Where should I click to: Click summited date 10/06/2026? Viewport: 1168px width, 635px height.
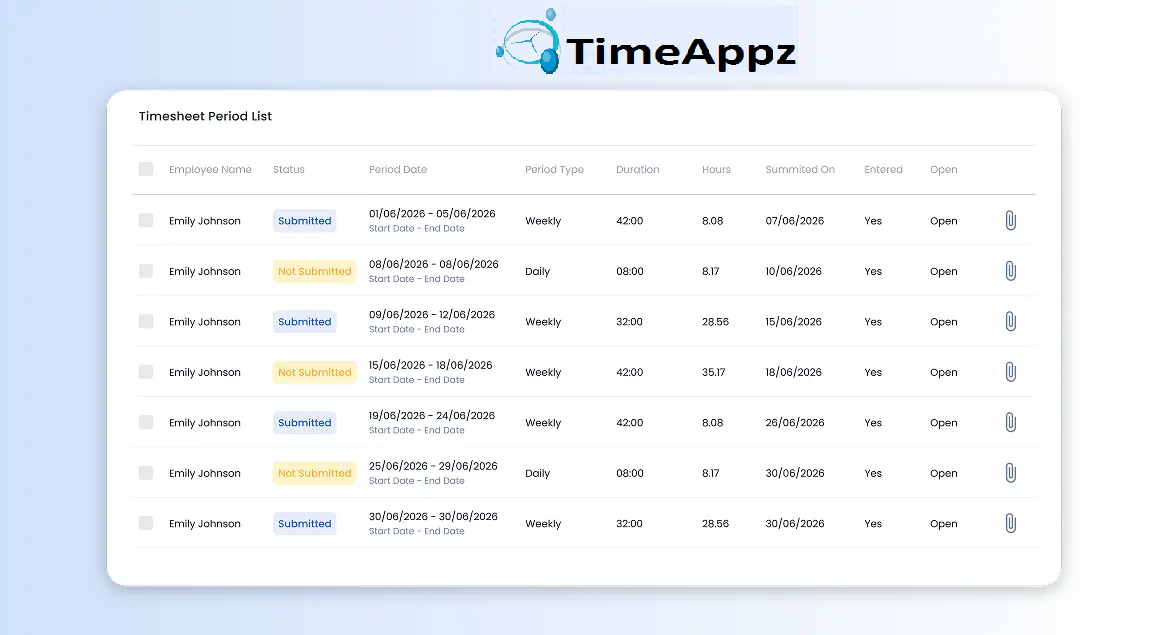(x=793, y=271)
